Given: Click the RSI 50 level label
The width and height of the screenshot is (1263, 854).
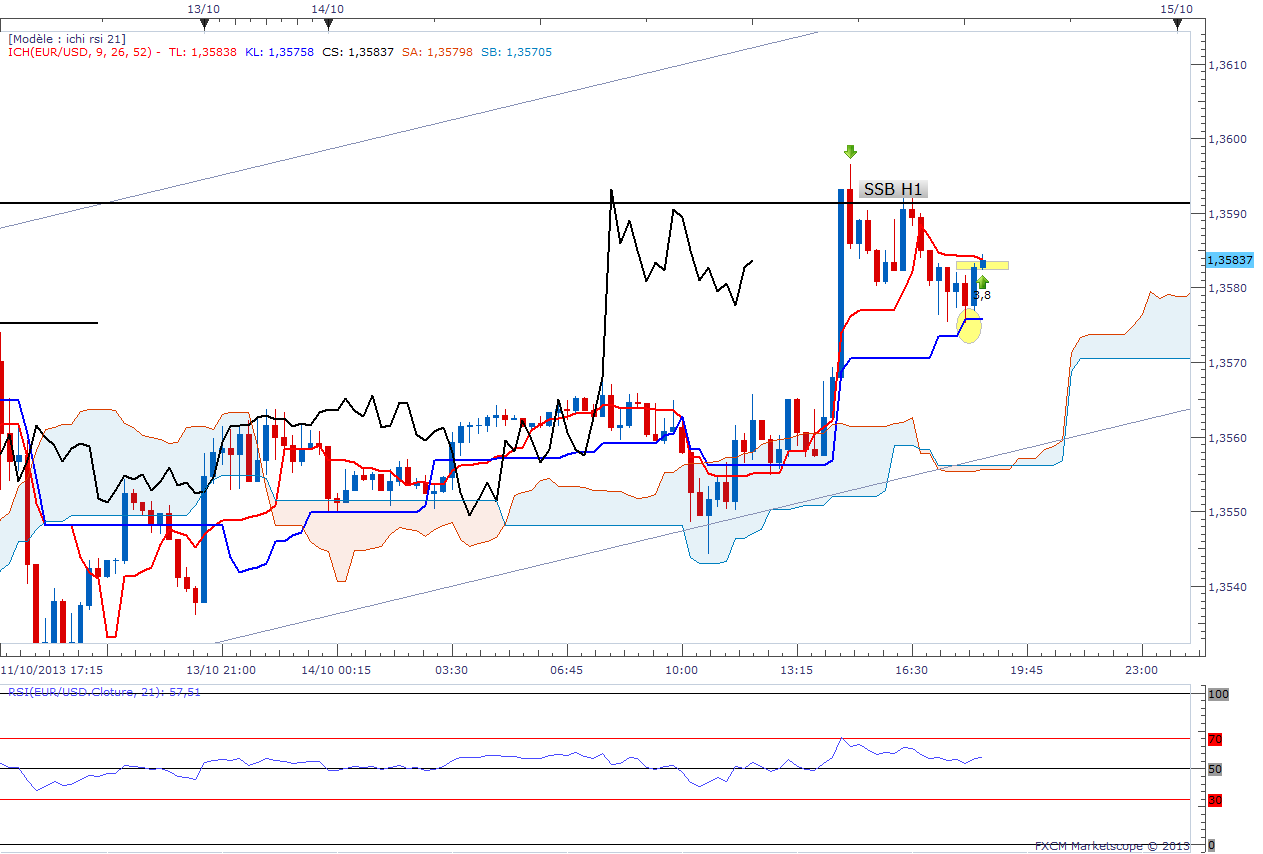Looking at the screenshot, I should [1215, 769].
